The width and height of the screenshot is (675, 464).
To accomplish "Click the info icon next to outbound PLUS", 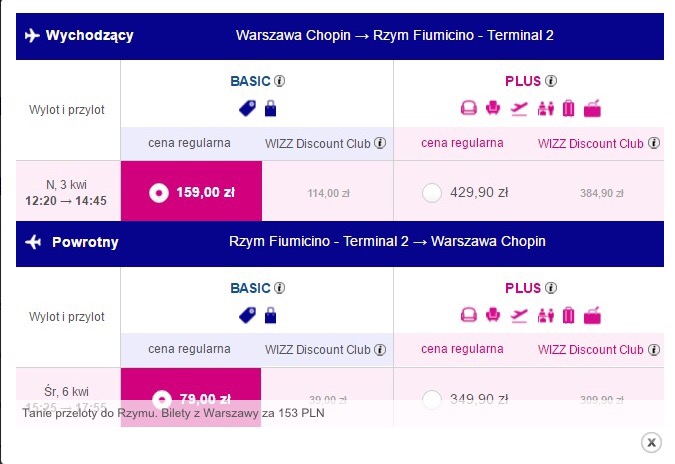I will (x=551, y=81).
